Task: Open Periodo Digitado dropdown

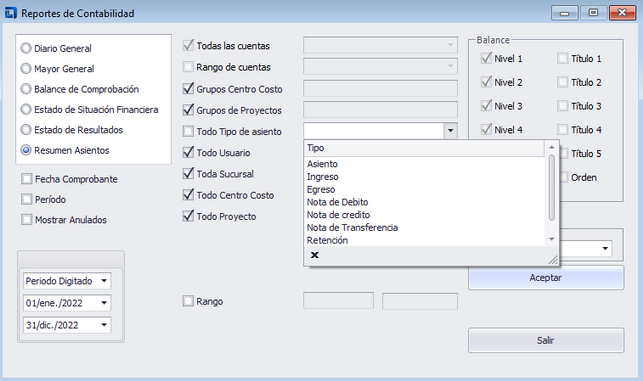Action: point(104,281)
